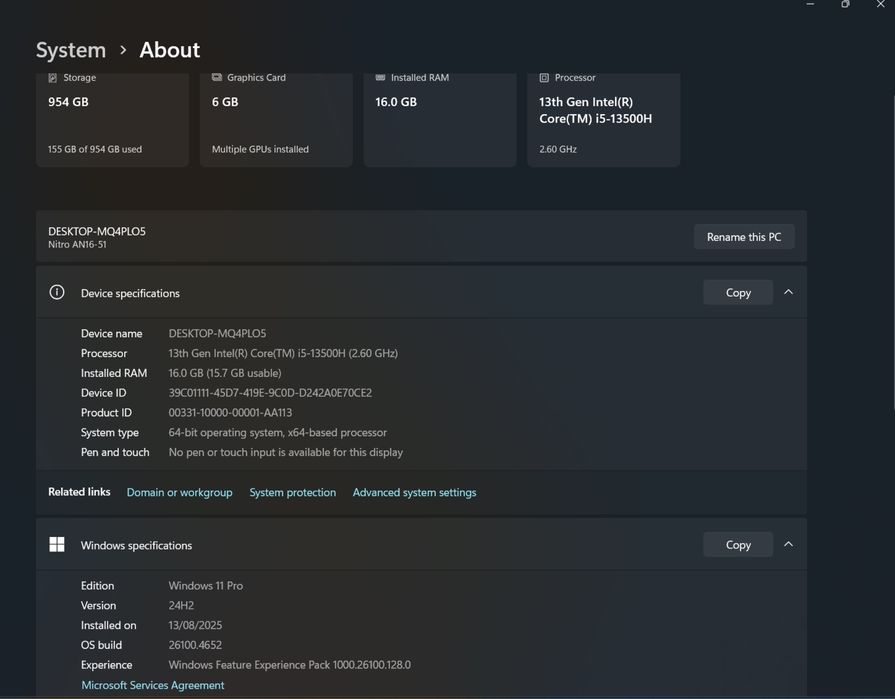Open the Processor i5-13500H card
Viewport: 895px width, 699px height.
pos(603,119)
